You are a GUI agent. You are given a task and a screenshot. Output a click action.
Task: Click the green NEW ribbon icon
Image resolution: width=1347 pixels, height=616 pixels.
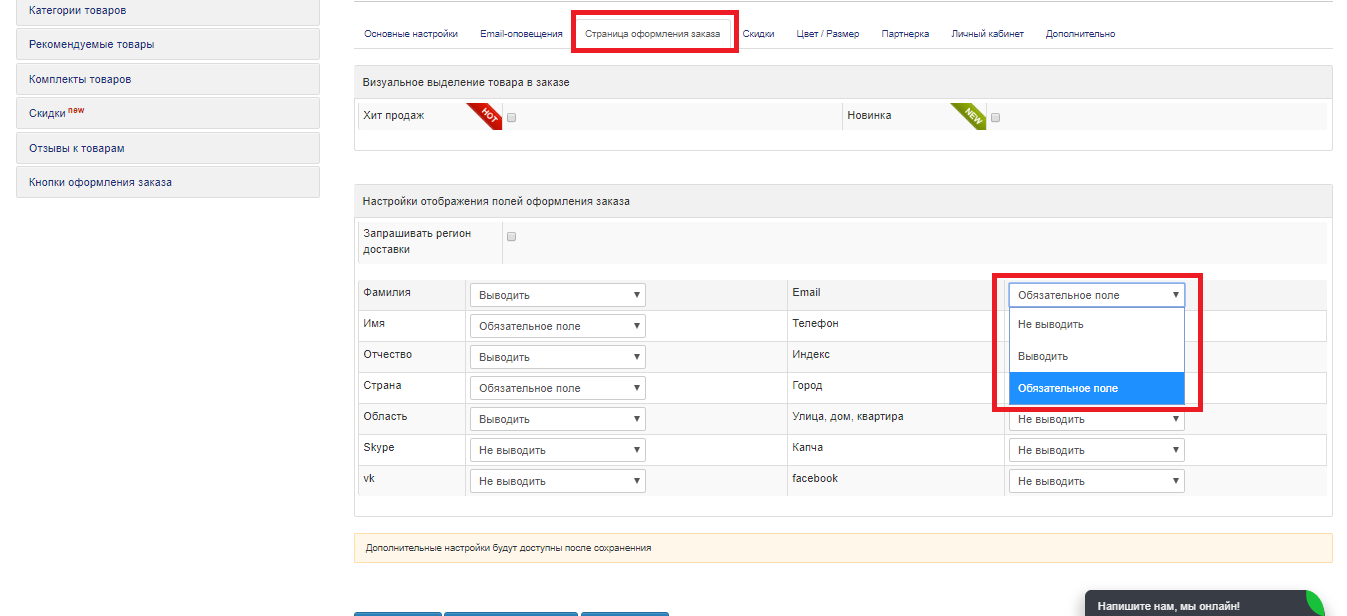pyautogui.click(x=970, y=115)
